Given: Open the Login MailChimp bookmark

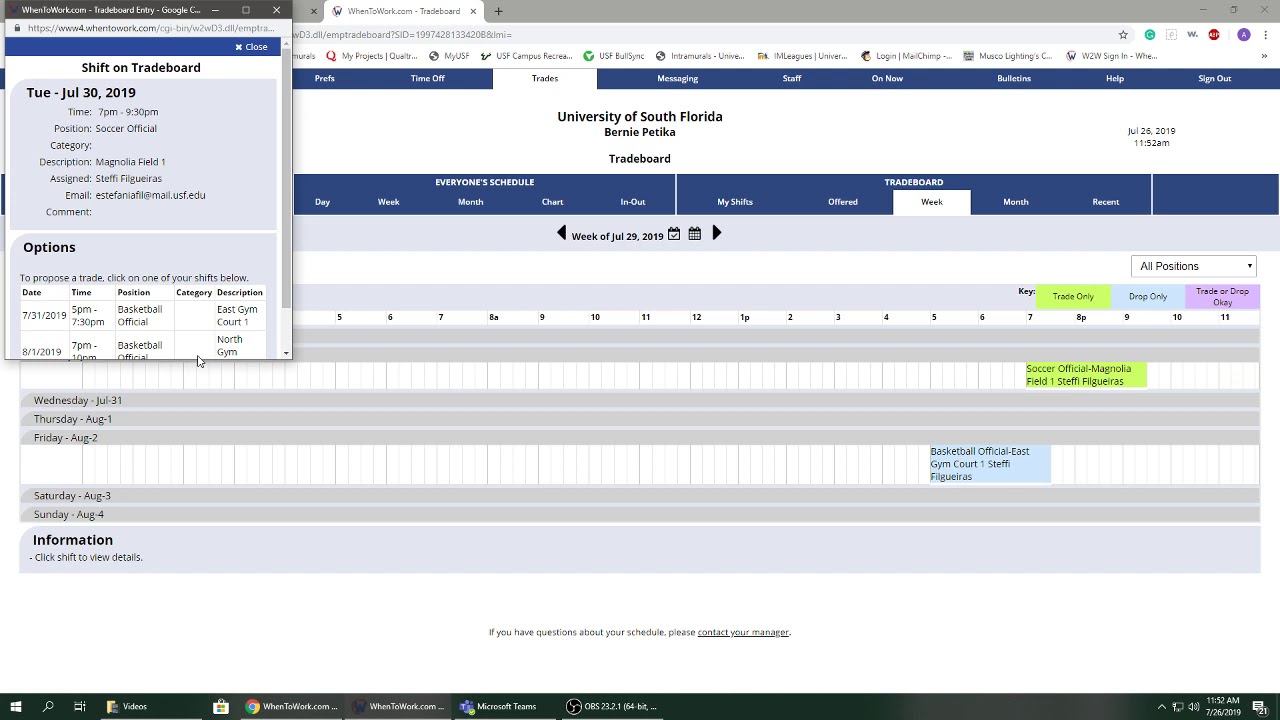Looking at the screenshot, I should click(x=906, y=56).
